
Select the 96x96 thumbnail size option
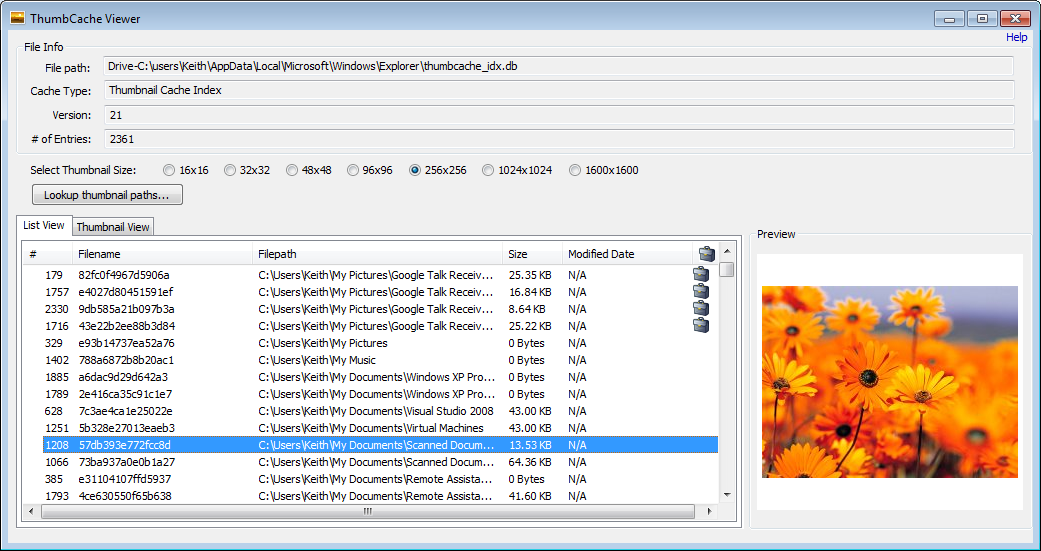pyautogui.click(x=353, y=170)
